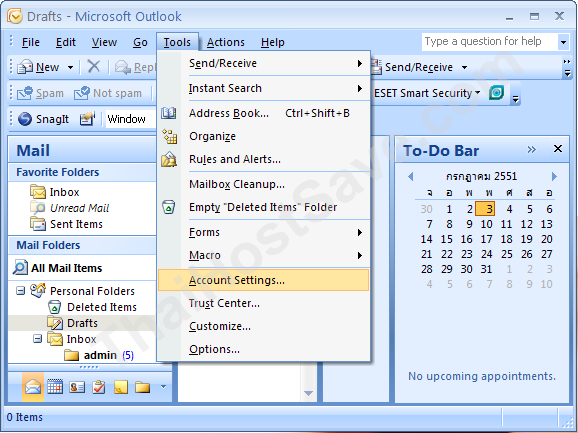Delete item with the X toolbar icon
578x433 pixels.
pos(94,67)
